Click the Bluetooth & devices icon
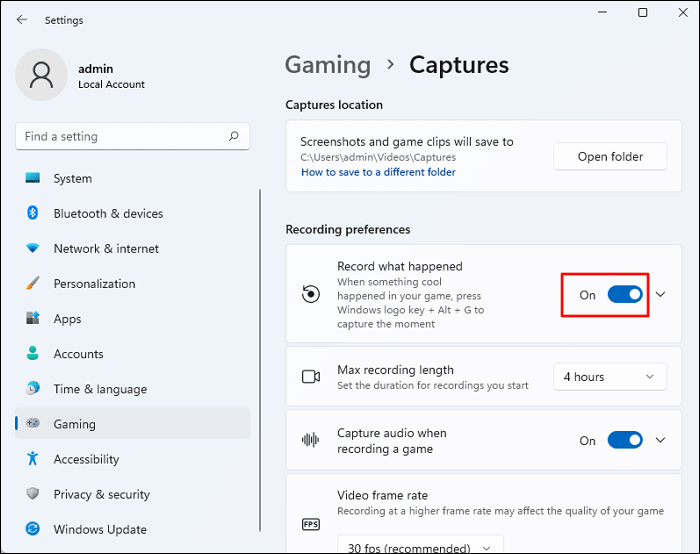The width and height of the screenshot is (700, 554). (33, 213)
